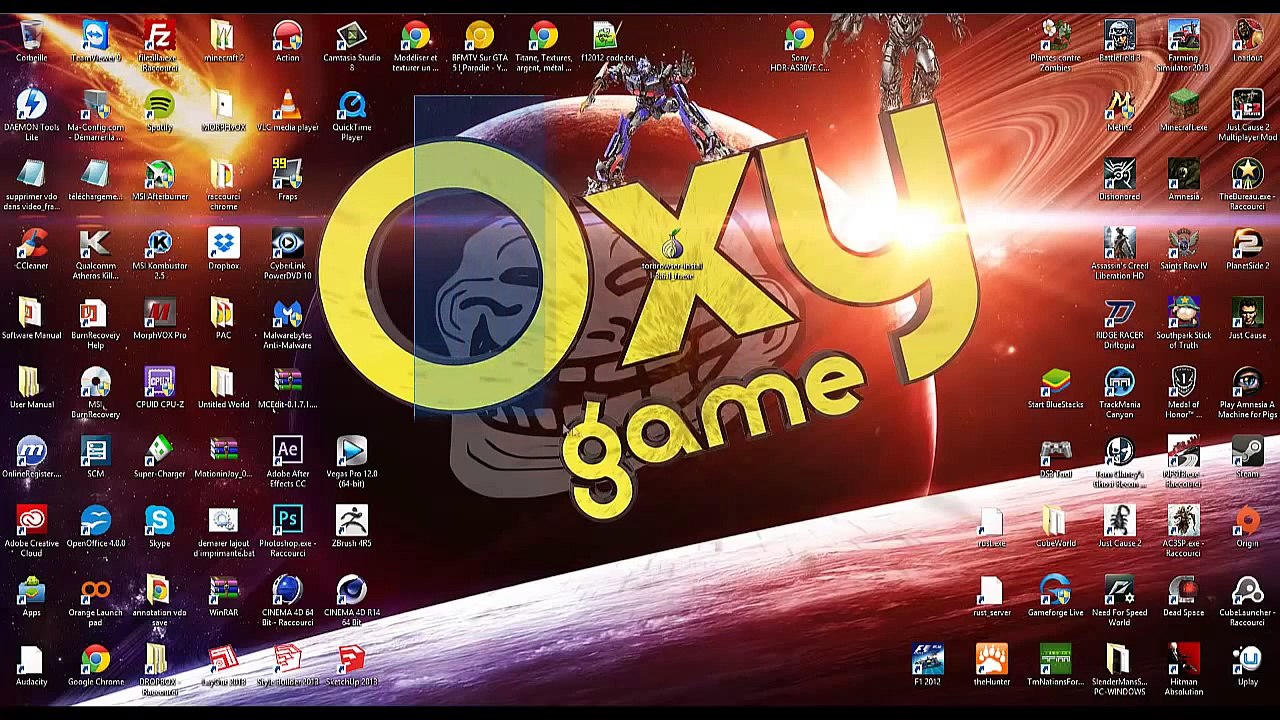Screen dimensions: 1280x720
Task: Open CCleaner shortcut
Action: click(x=31, y=244)
